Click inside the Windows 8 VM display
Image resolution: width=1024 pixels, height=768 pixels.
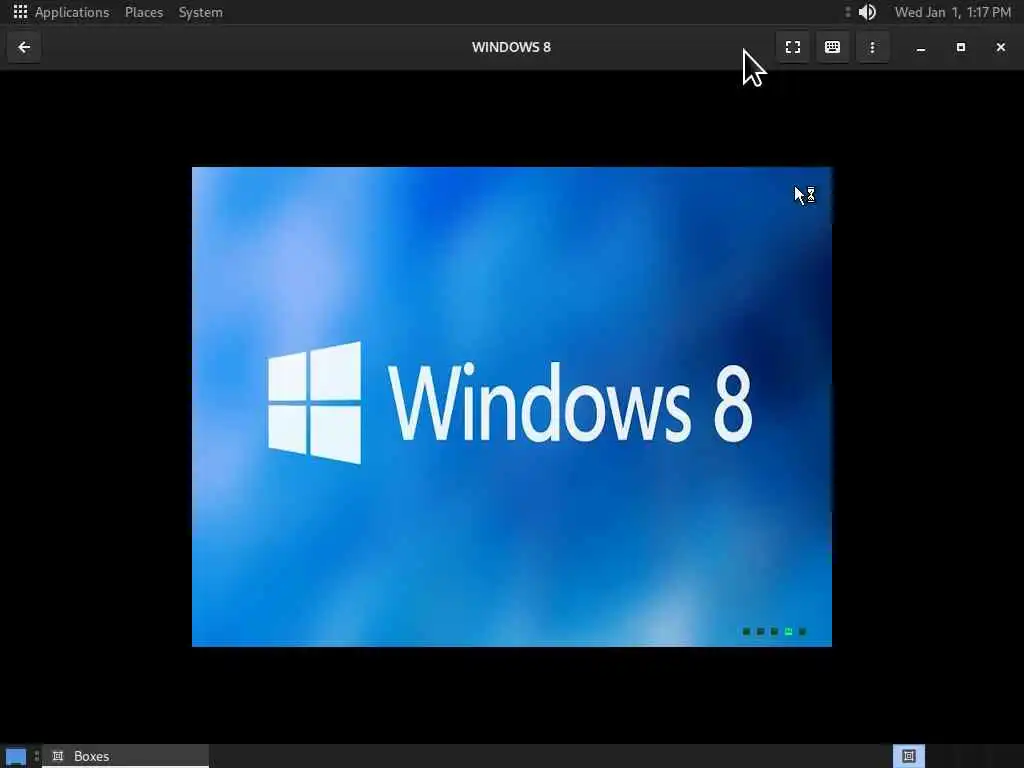[x=511, y=407]
